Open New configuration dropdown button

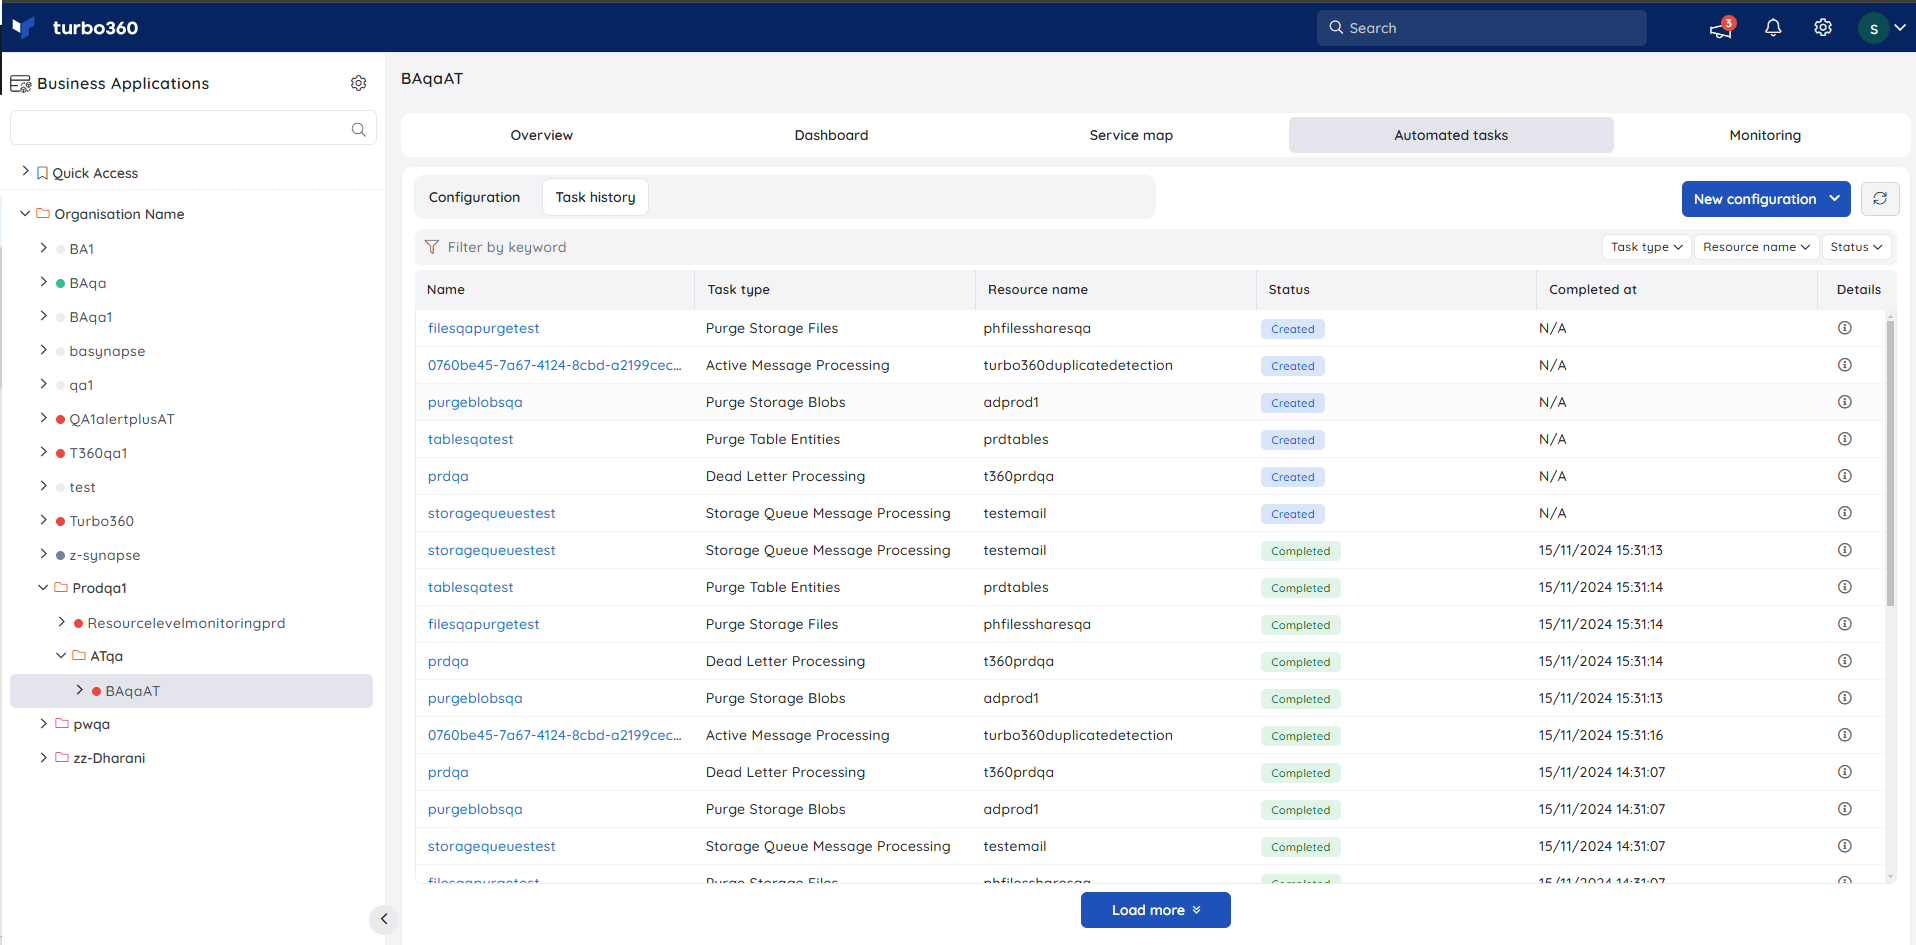[x=1766, y=199]
